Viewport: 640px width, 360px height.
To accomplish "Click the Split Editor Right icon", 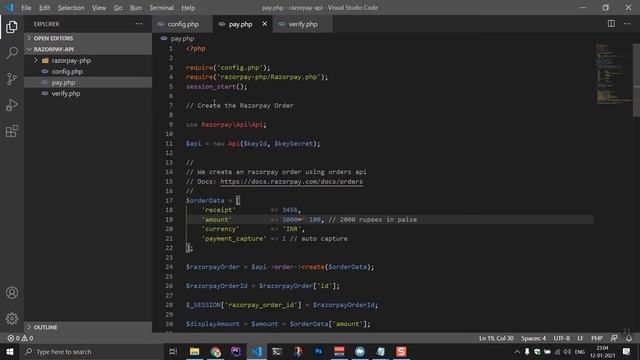I will (611, 24).
